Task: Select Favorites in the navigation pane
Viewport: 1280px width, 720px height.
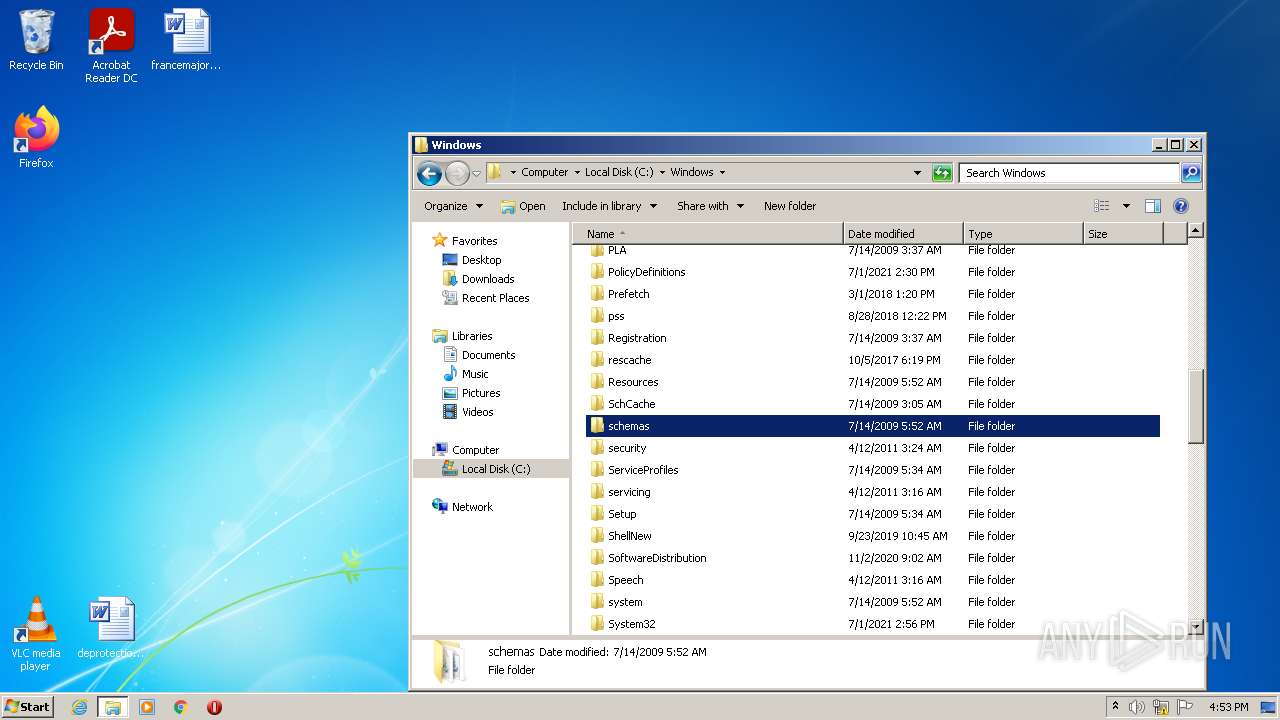Action: point(474,241)
